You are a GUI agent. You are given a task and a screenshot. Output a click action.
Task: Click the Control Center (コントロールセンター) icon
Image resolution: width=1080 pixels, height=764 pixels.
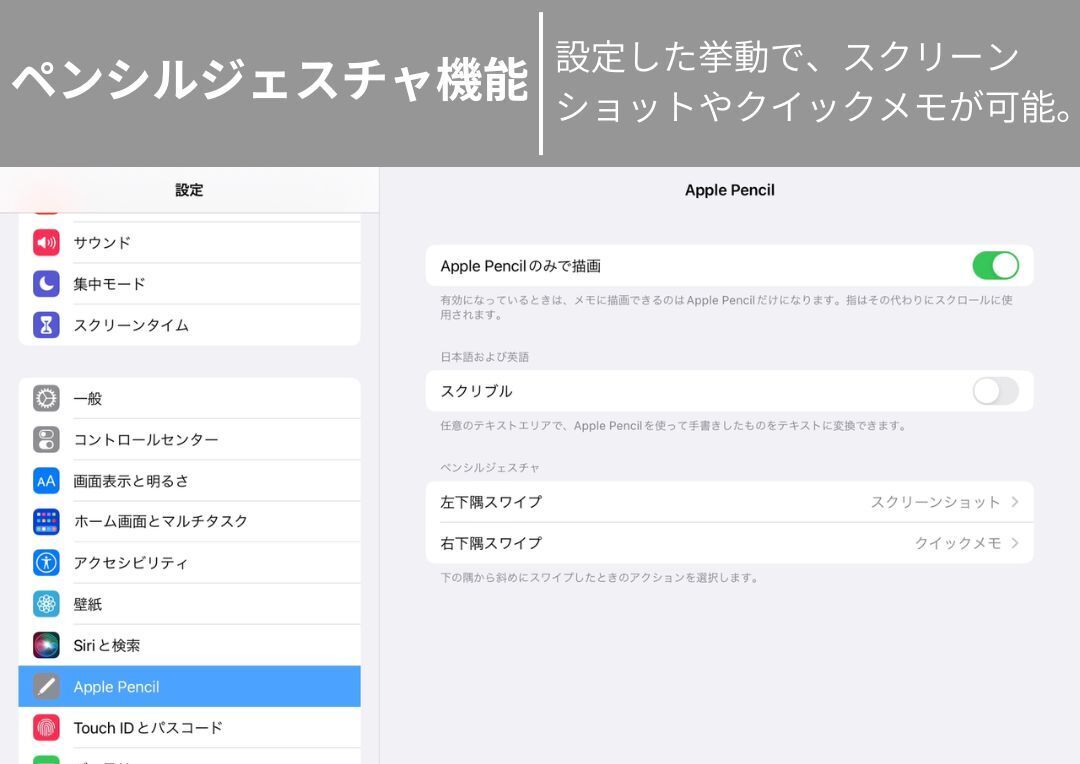[46, 439]
